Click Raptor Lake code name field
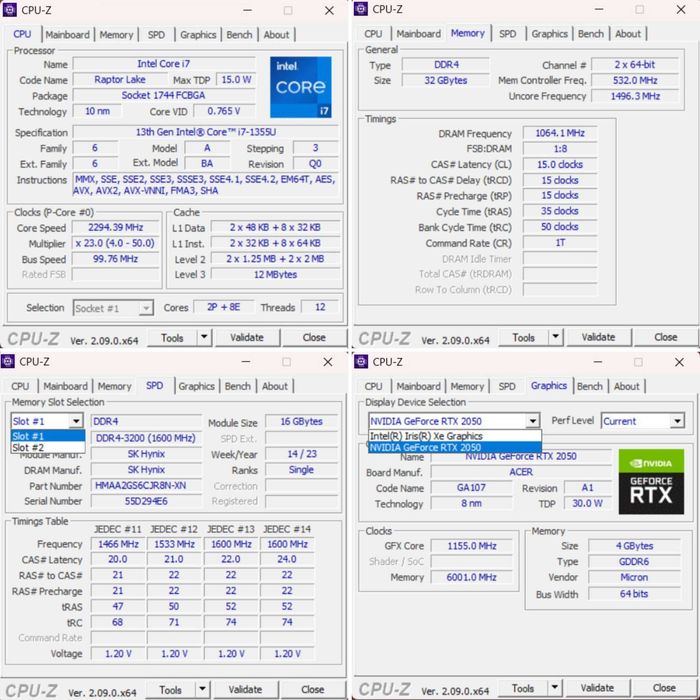 (120, 79)
